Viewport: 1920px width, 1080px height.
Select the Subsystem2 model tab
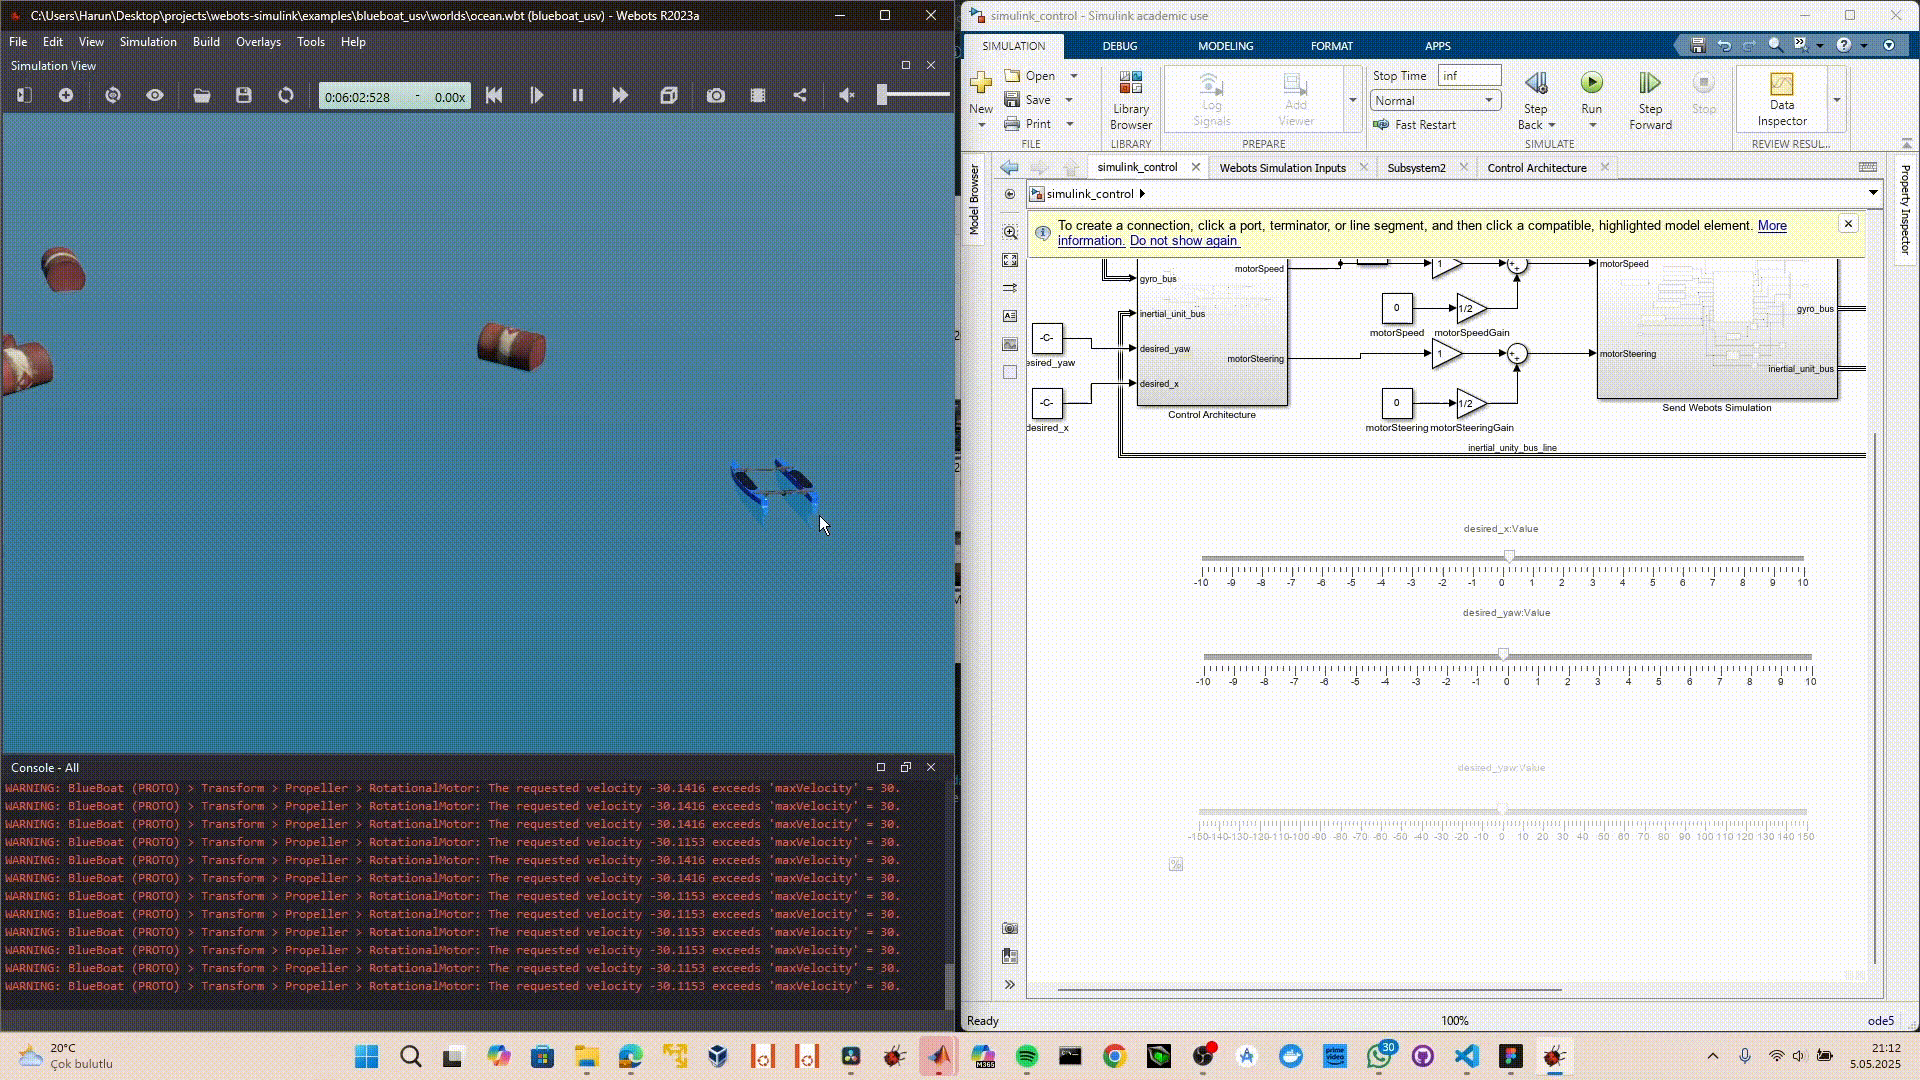pyautogui.click(x=1416, y=168)
